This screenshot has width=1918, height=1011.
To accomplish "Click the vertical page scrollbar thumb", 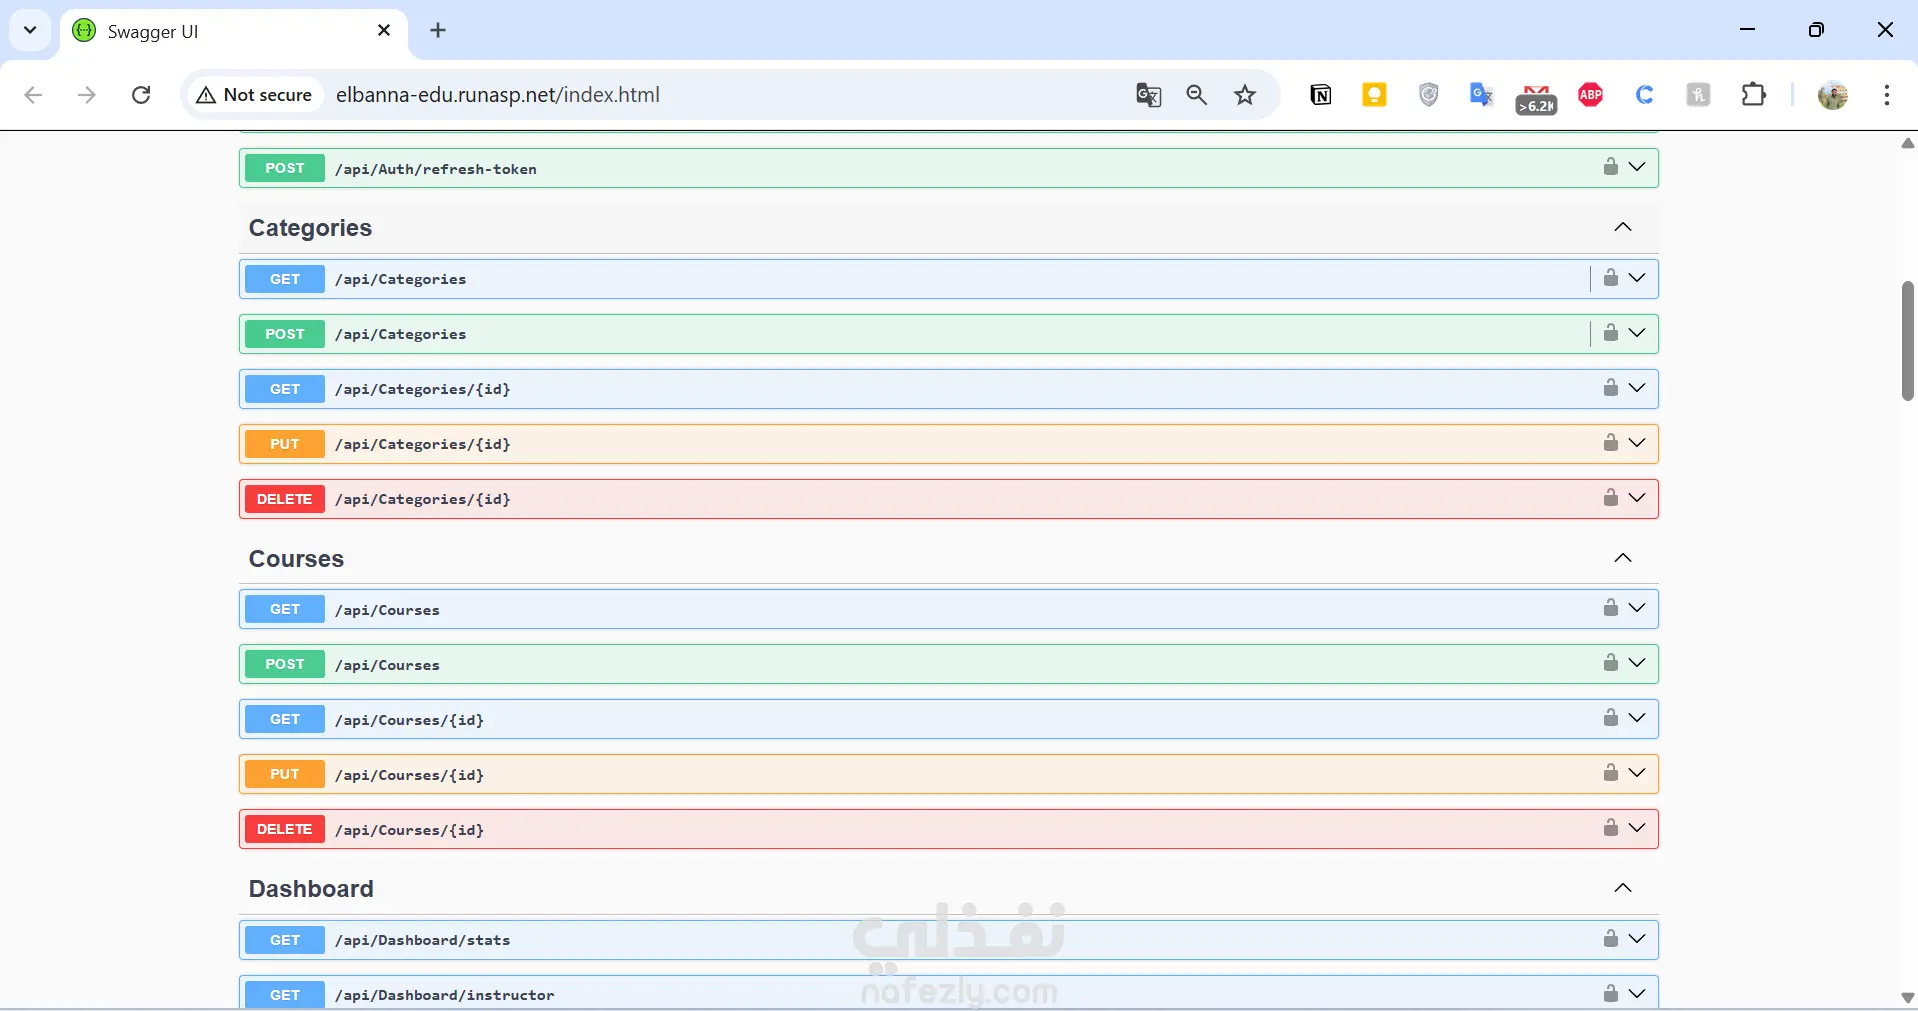I will point(1908,341).
